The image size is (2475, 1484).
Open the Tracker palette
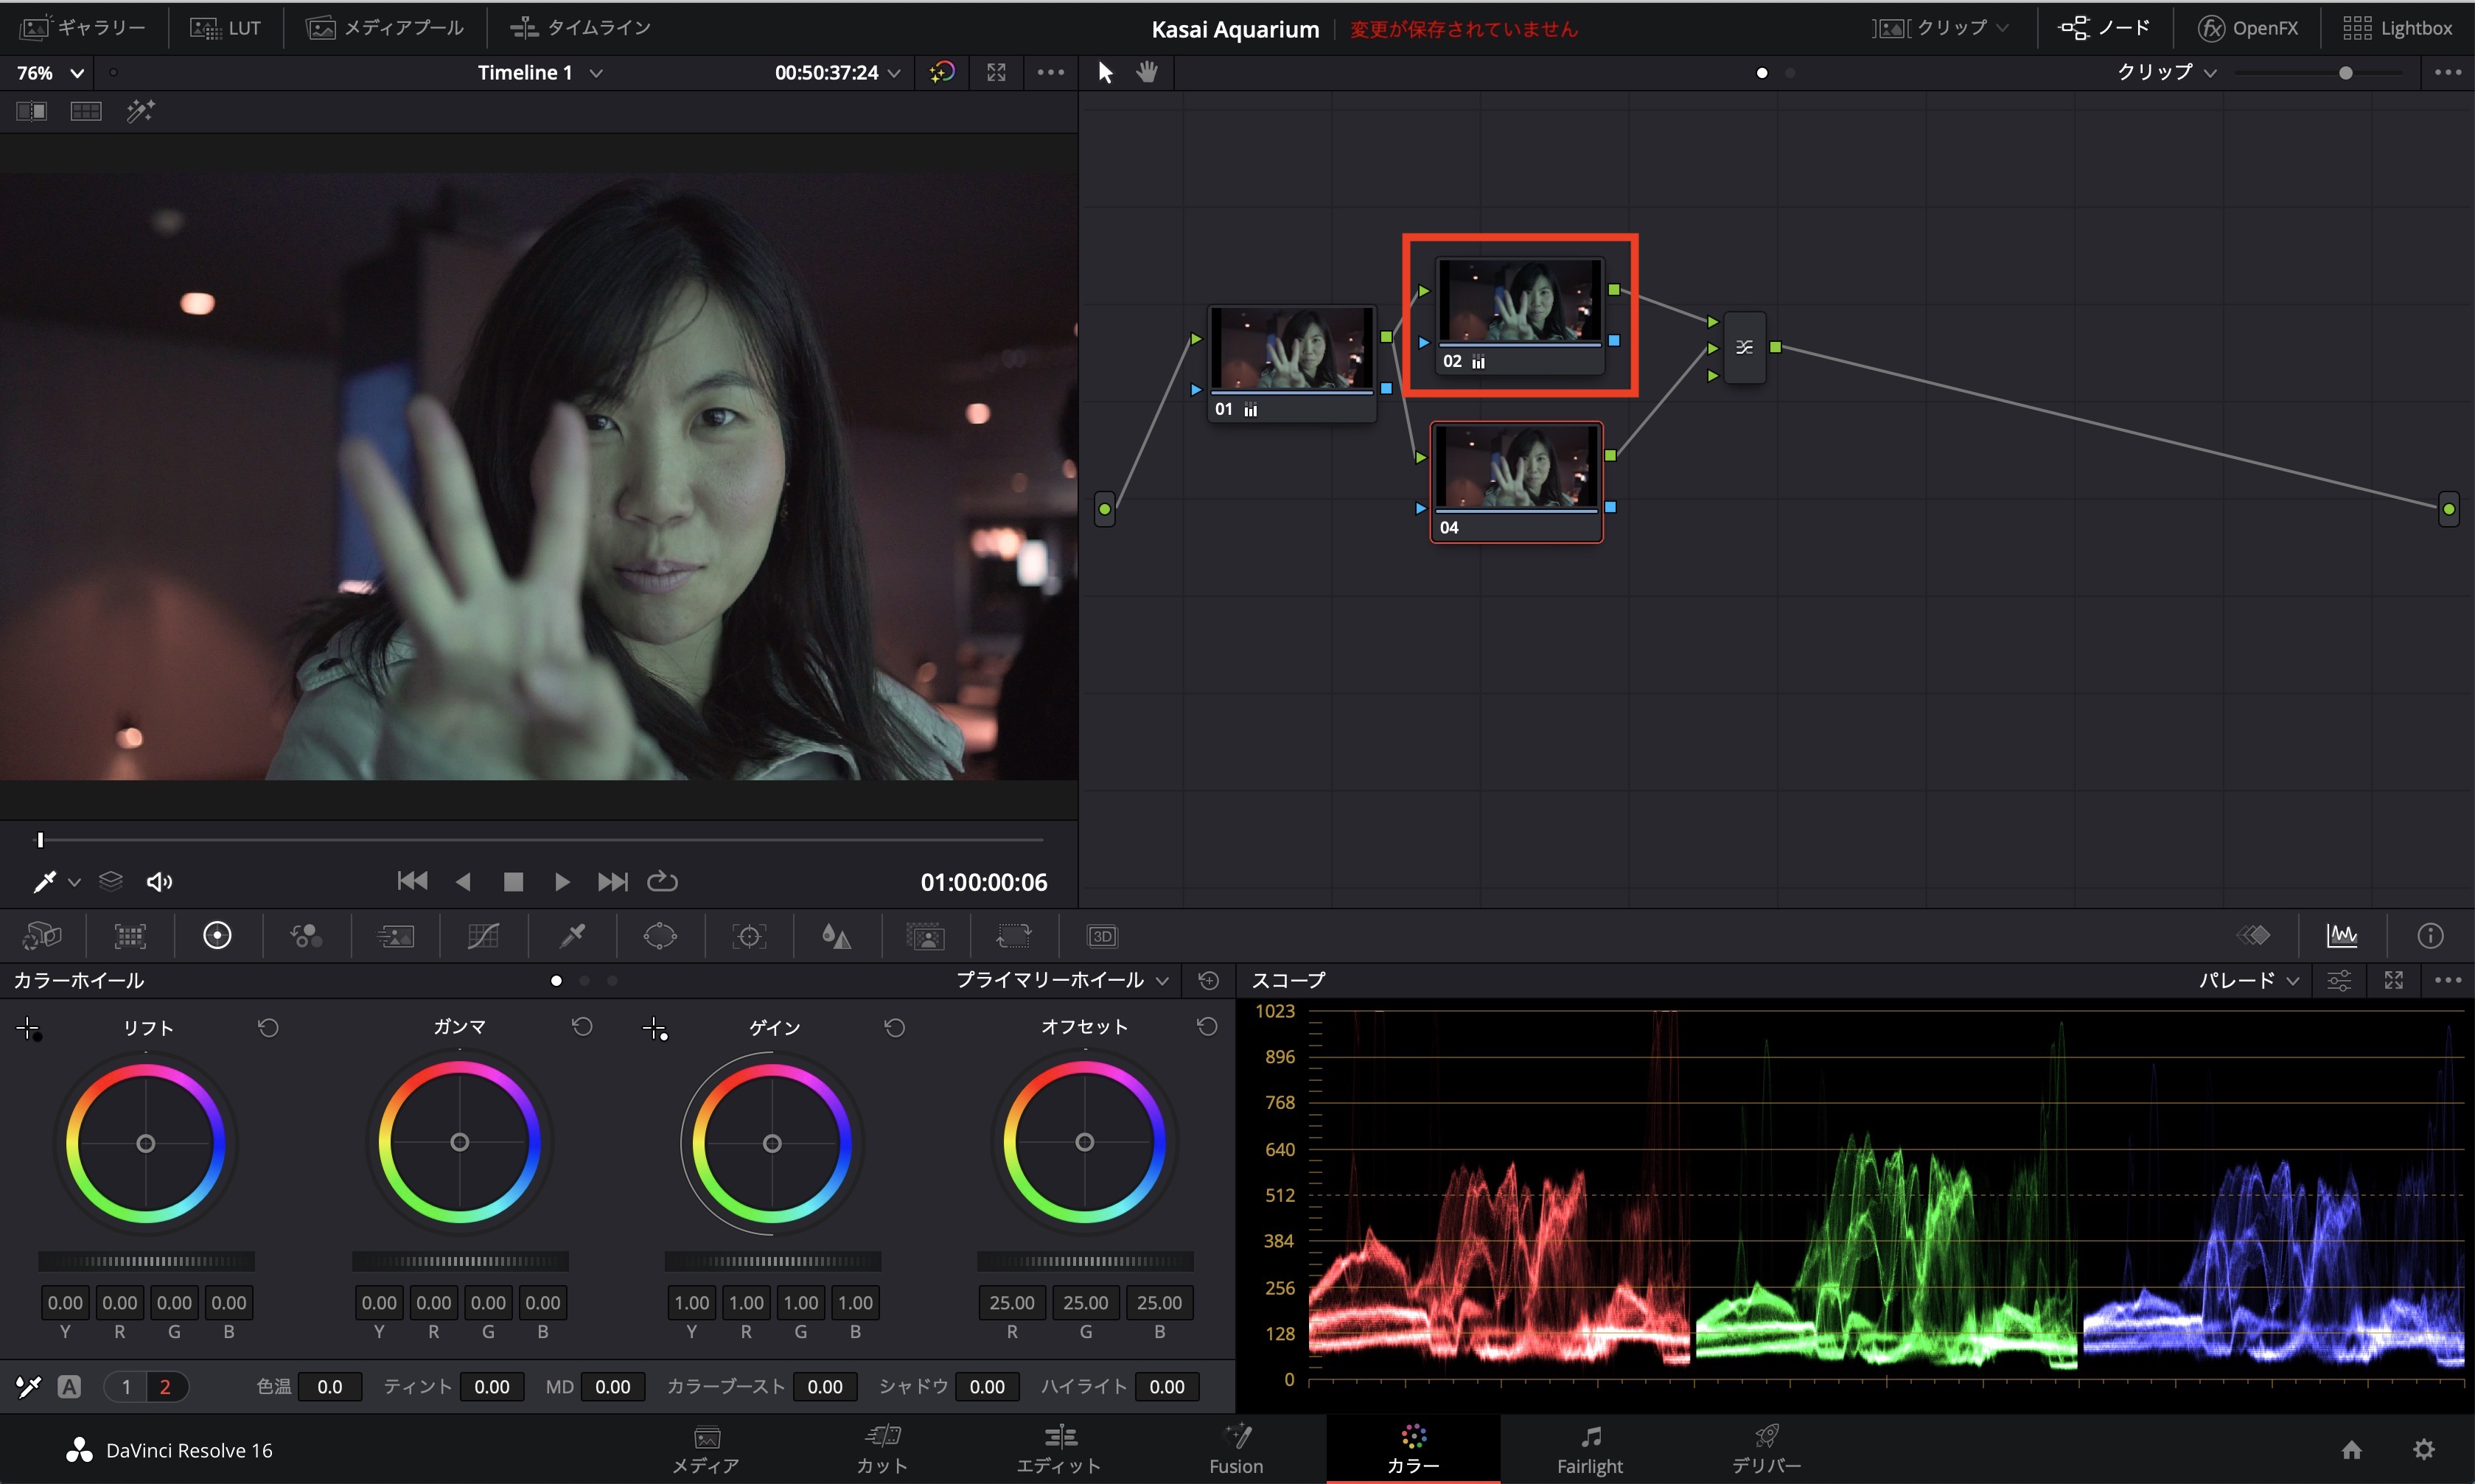749,936
